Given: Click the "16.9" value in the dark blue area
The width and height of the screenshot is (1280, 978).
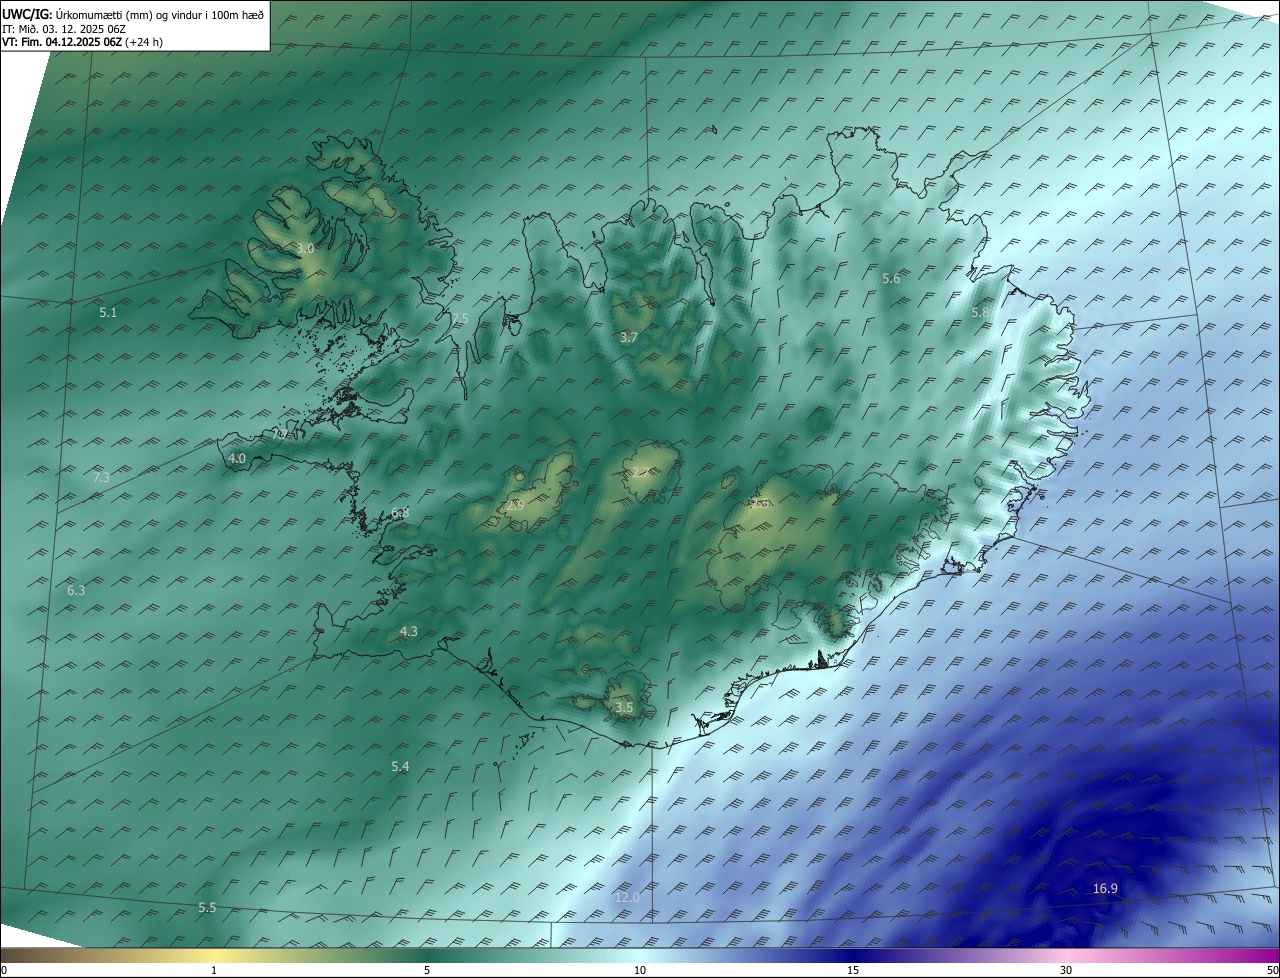Looking at the screenshot, I should click(x=1105, y=889).
